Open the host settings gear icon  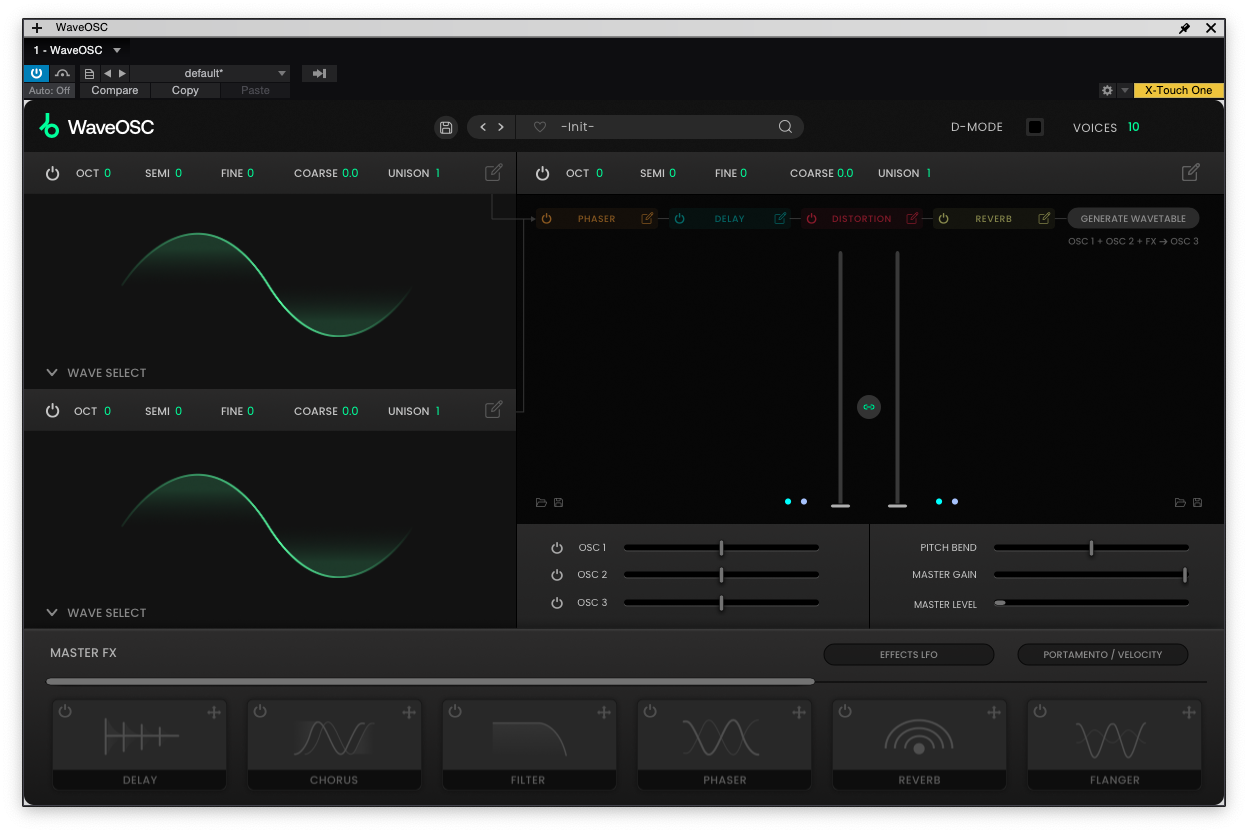pyautogui.click(x=1107, y=90)
